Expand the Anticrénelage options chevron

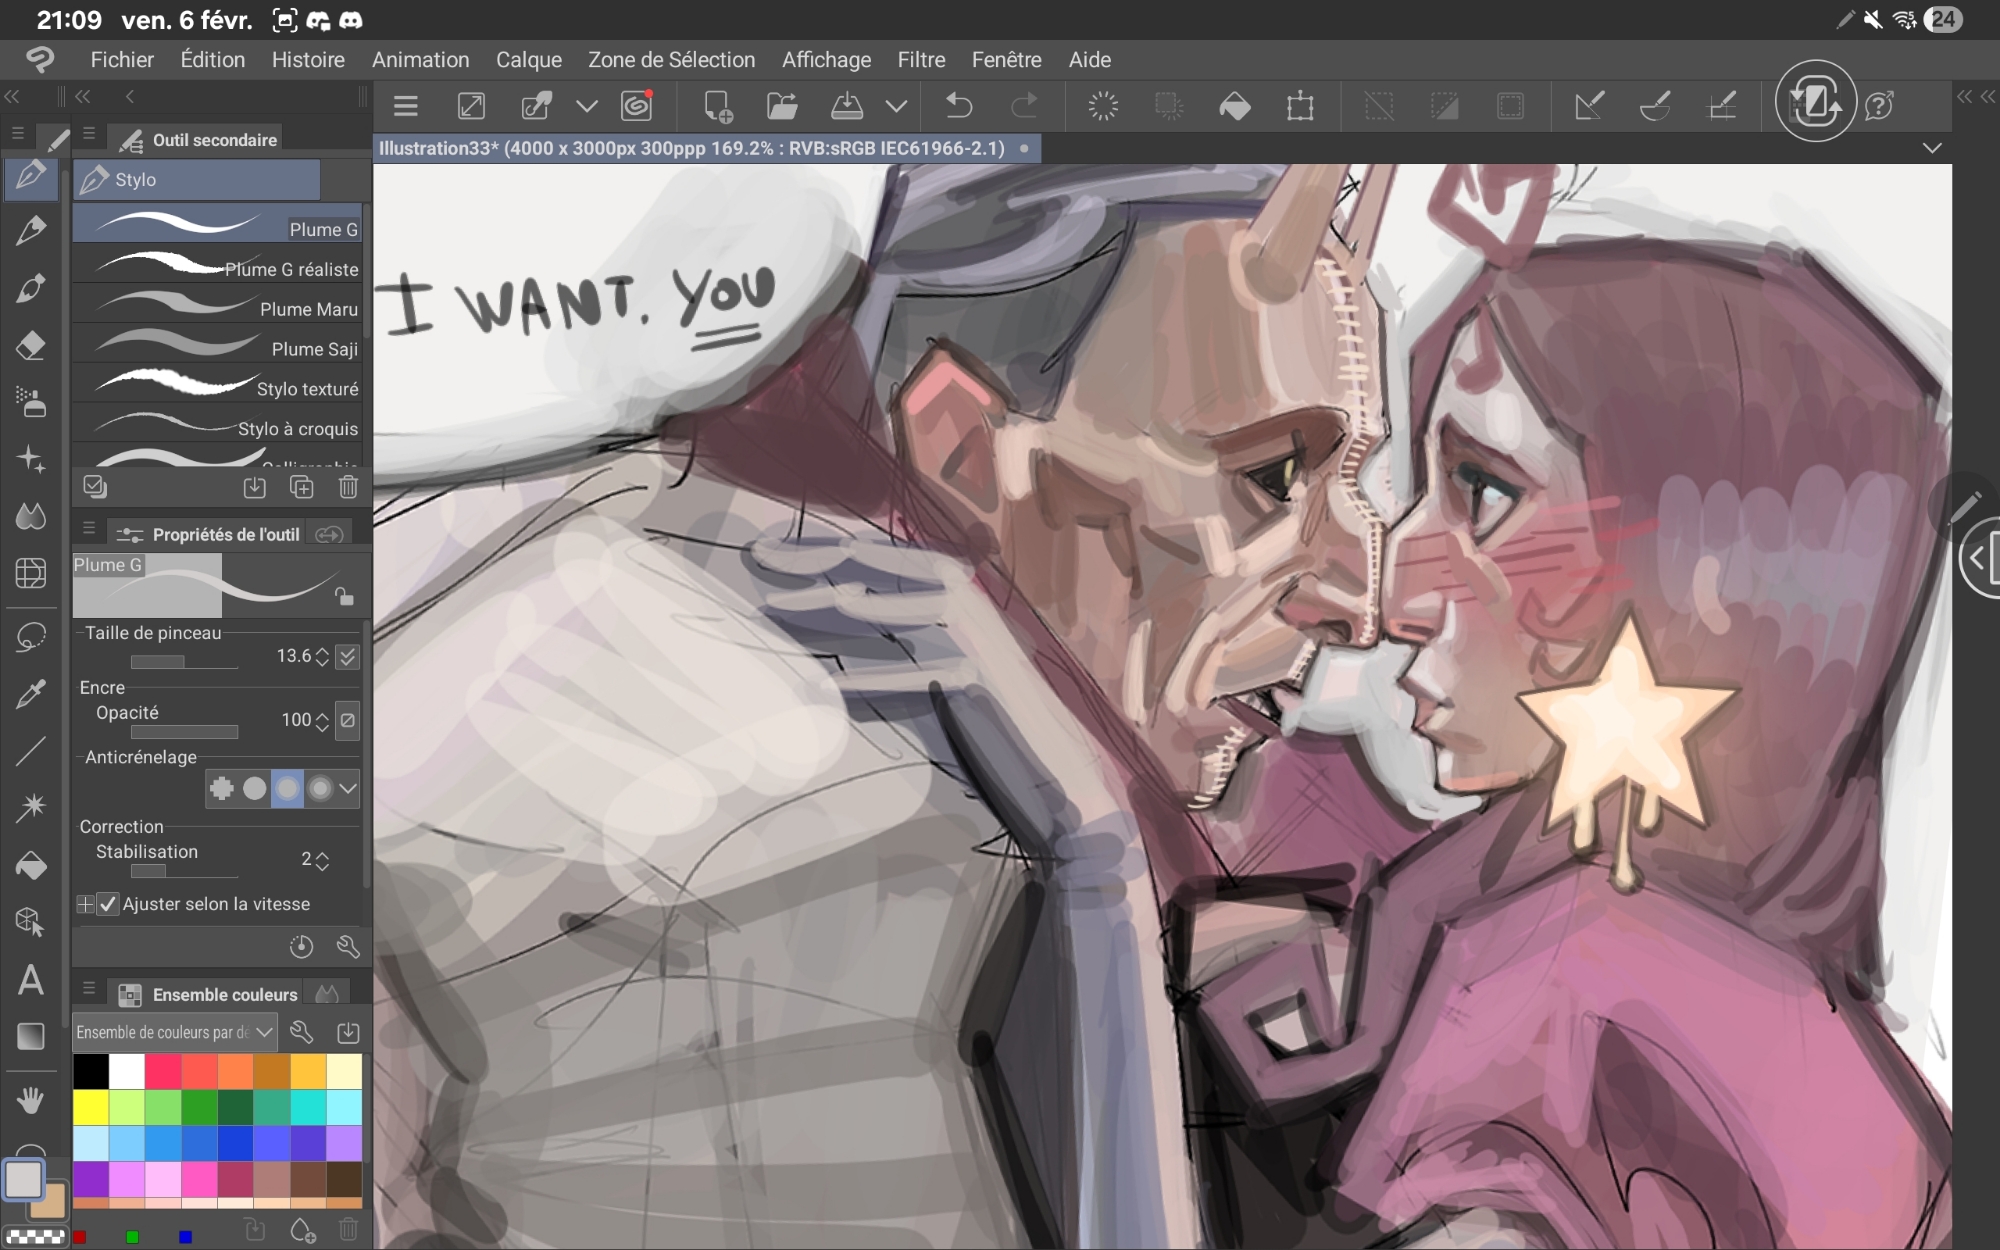pyautogui.click(x=348, y=789)
